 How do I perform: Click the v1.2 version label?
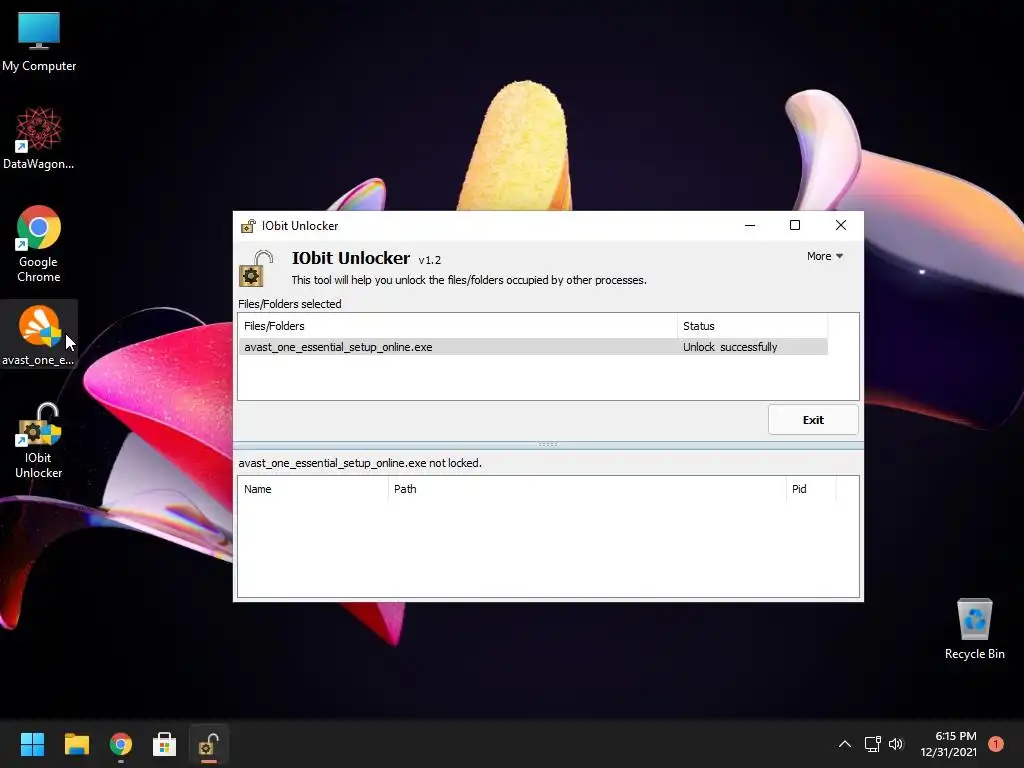click(x=430, y=260)
